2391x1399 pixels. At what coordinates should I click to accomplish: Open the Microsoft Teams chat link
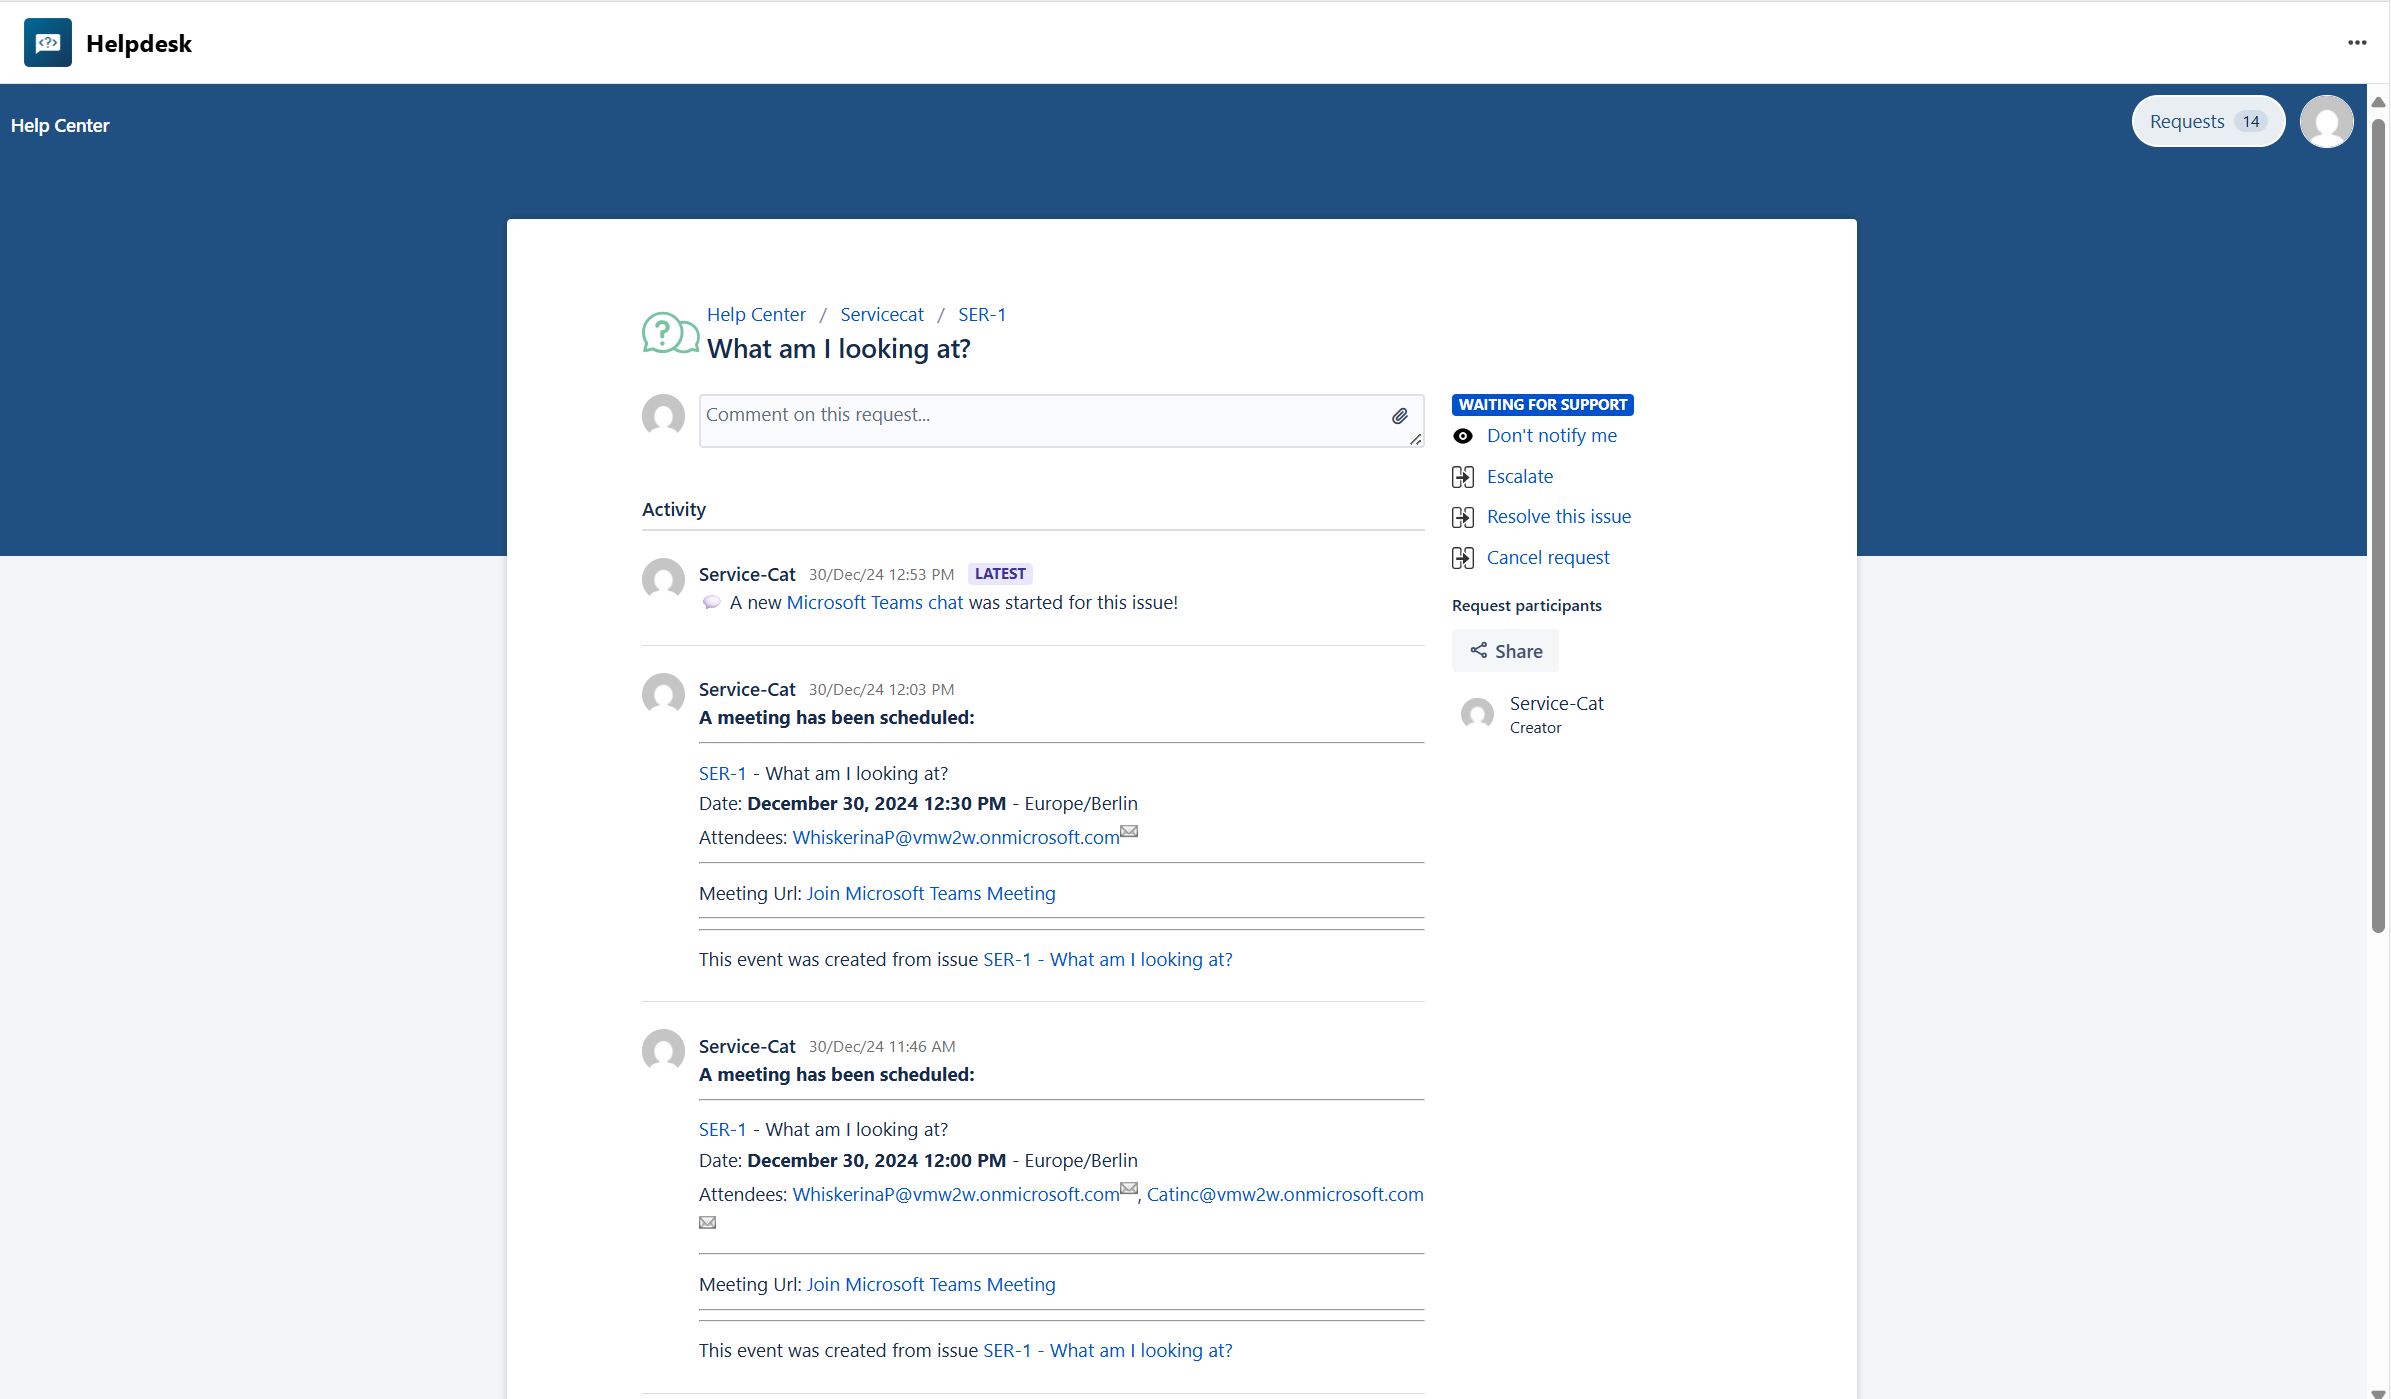pos(874,602)
